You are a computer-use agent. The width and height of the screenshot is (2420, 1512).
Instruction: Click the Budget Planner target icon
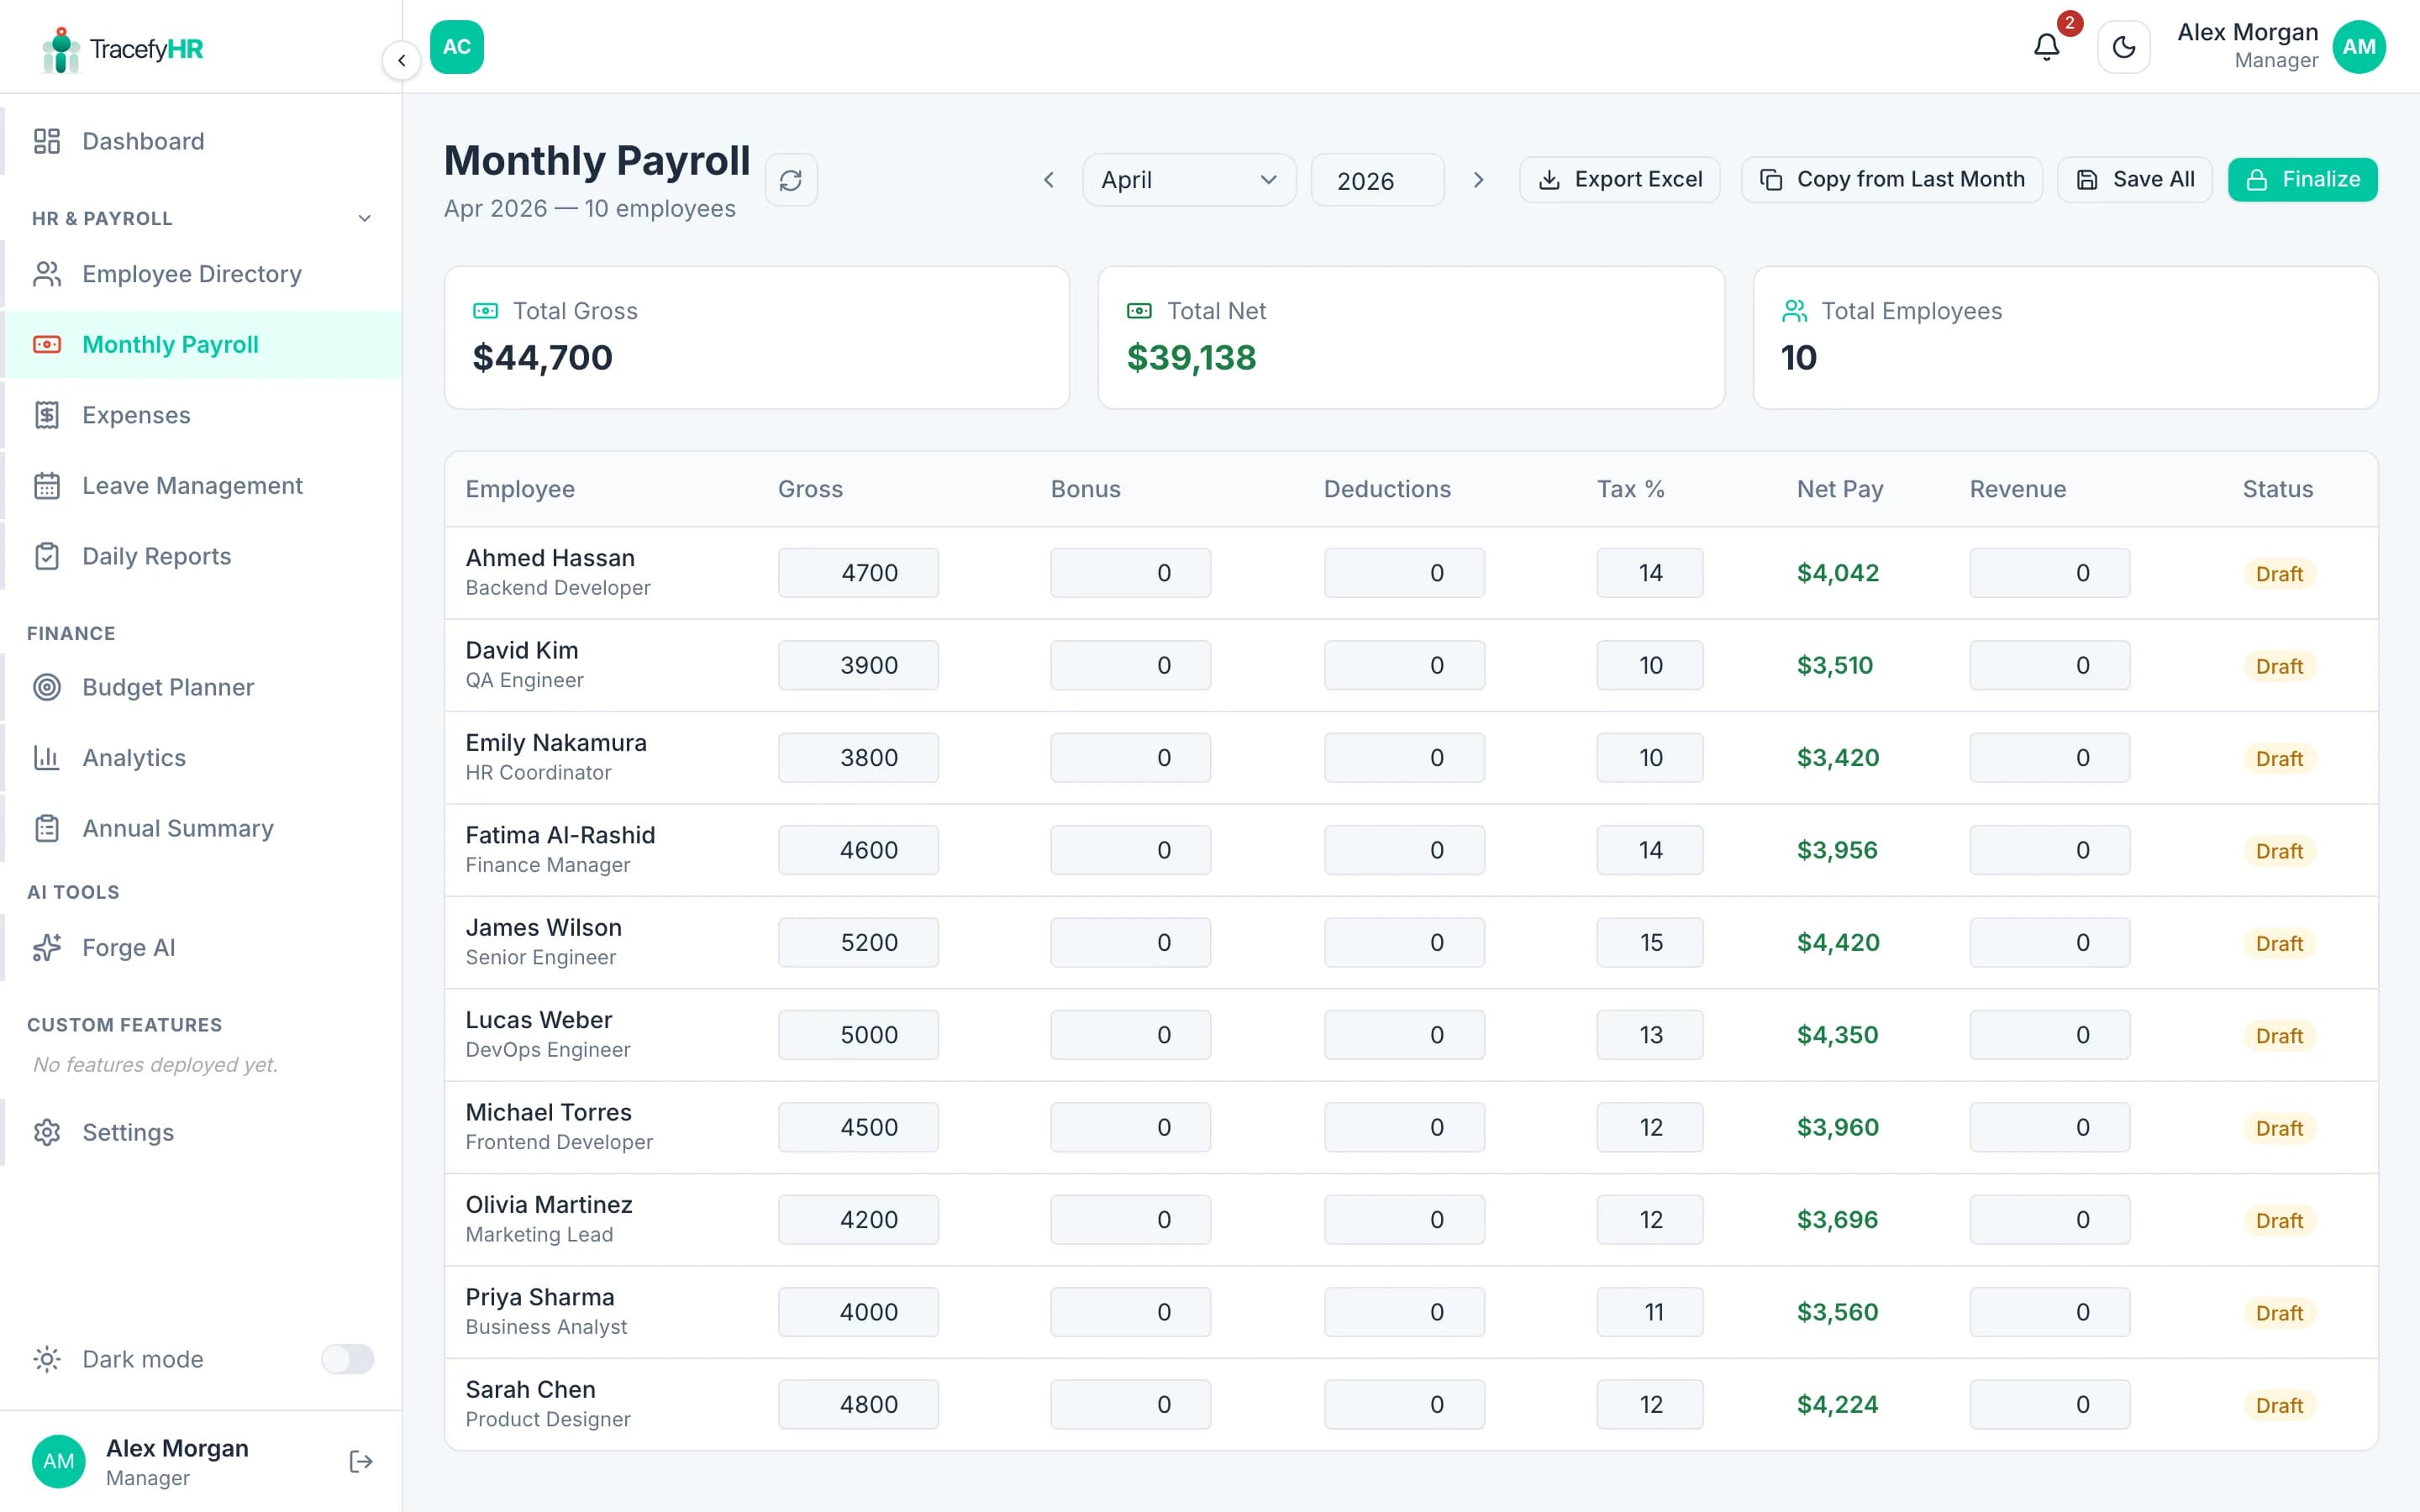46,687
